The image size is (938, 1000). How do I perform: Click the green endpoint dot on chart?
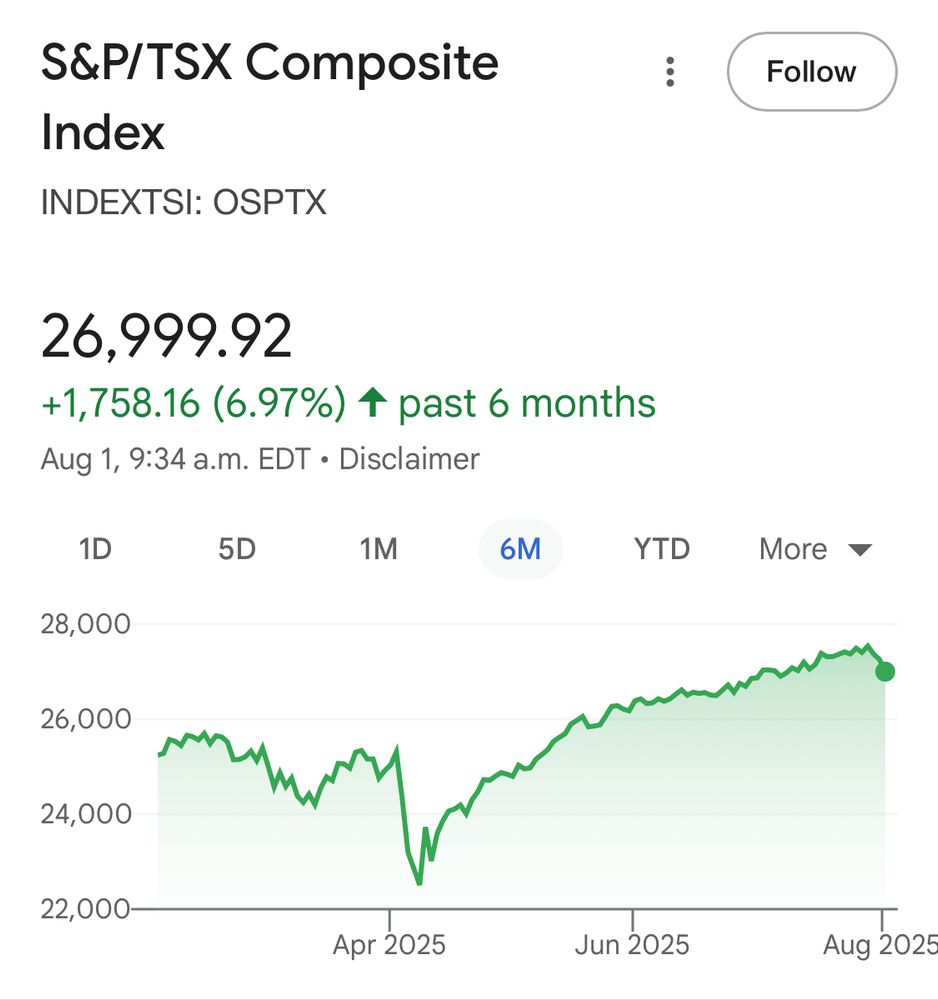click(x=884, y=672)
